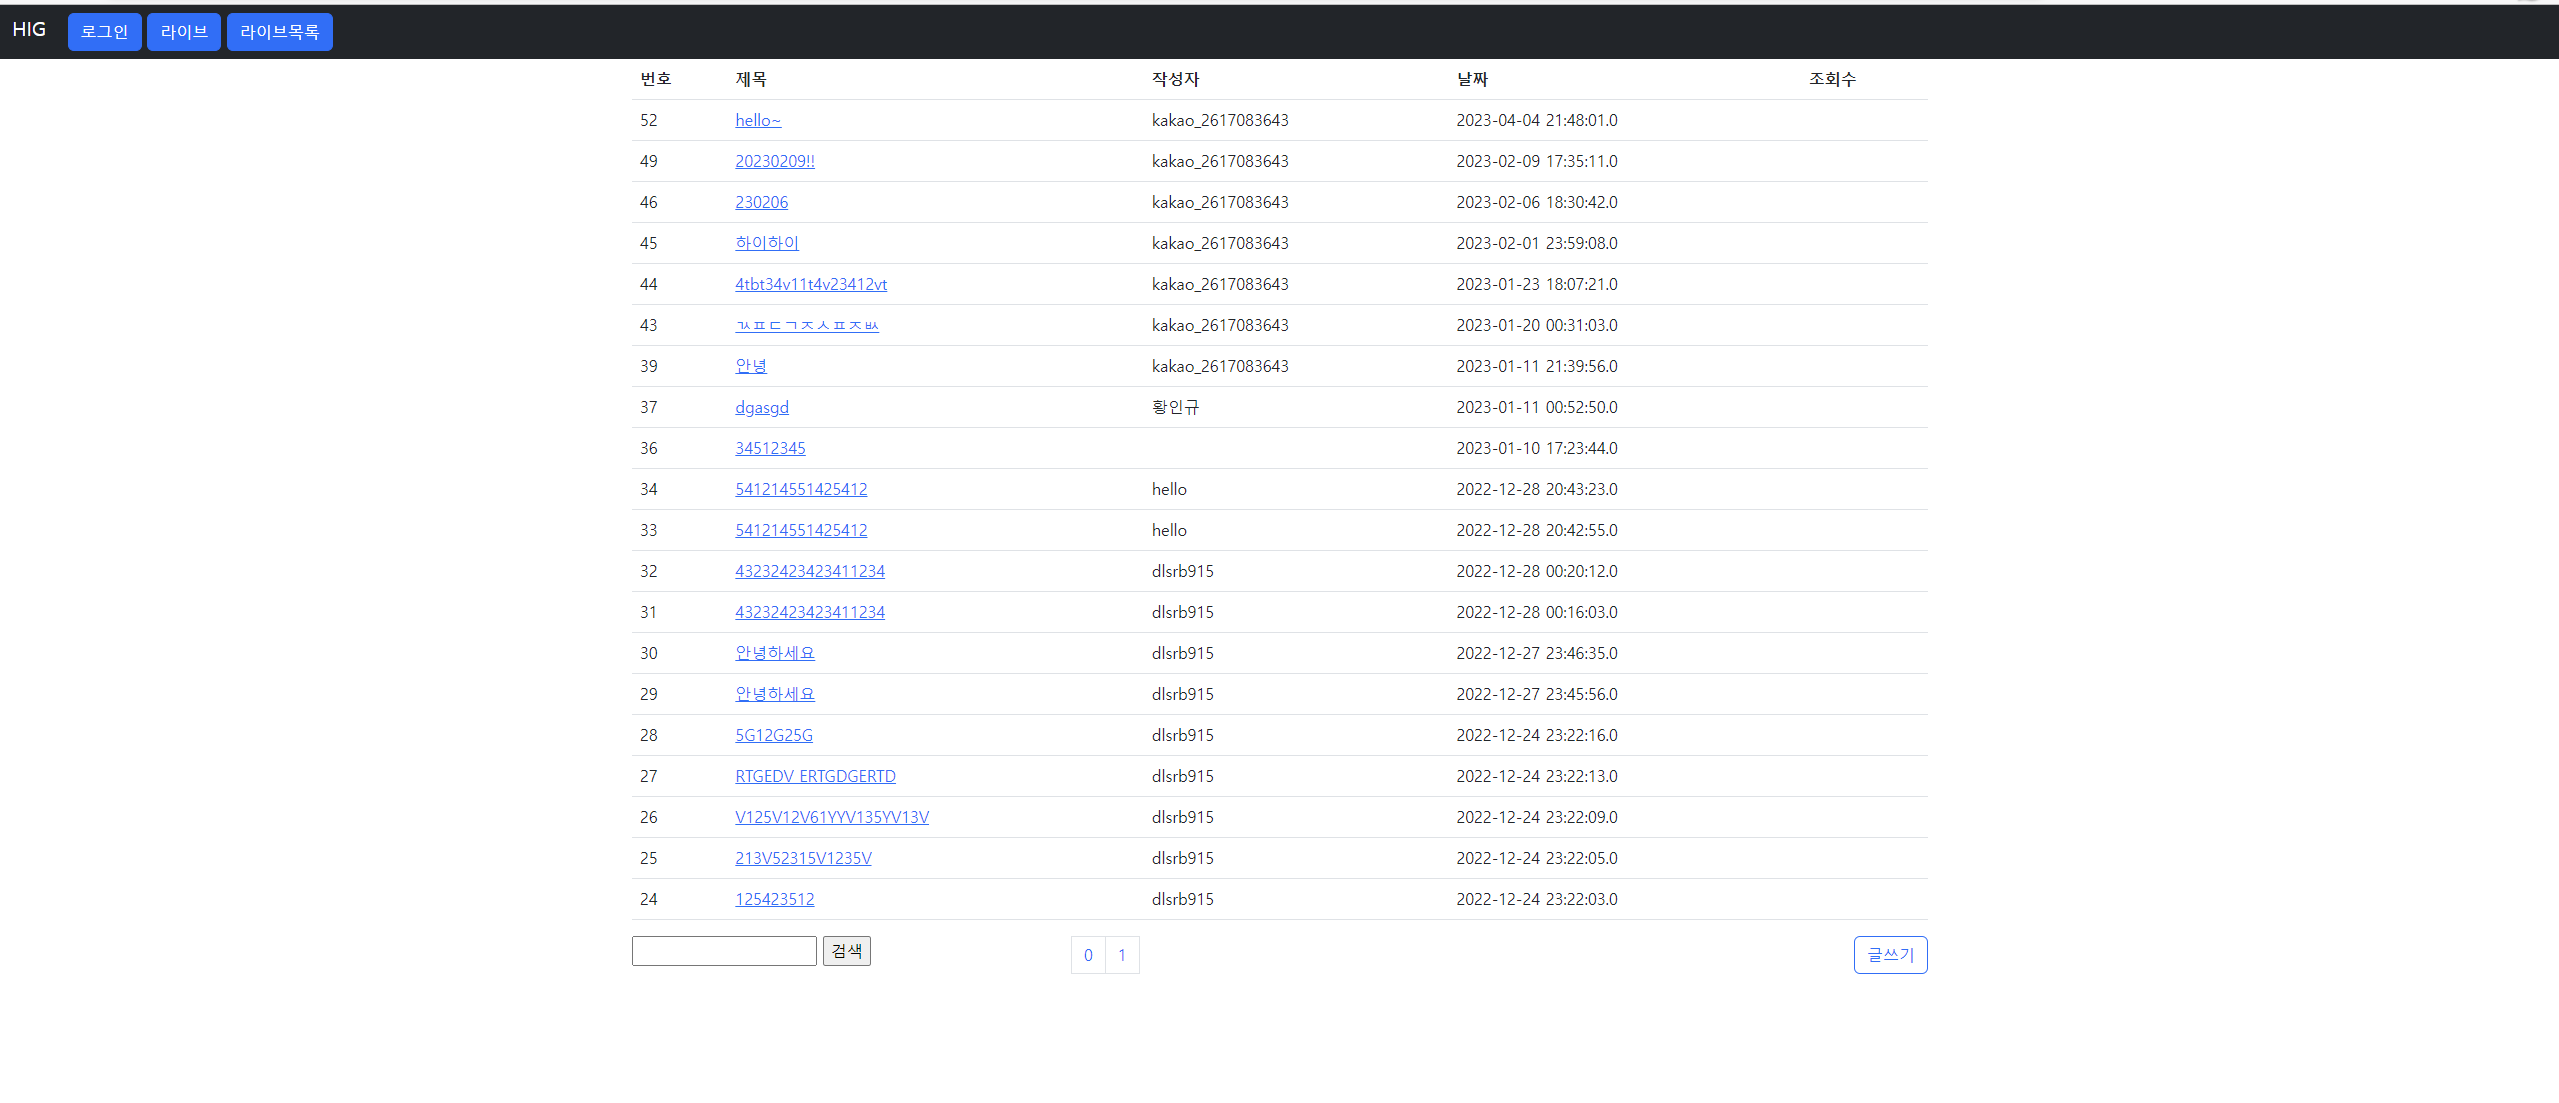2559x1103 pixels.
Task: Open the post titled 20230209!!
Action: 774,161
